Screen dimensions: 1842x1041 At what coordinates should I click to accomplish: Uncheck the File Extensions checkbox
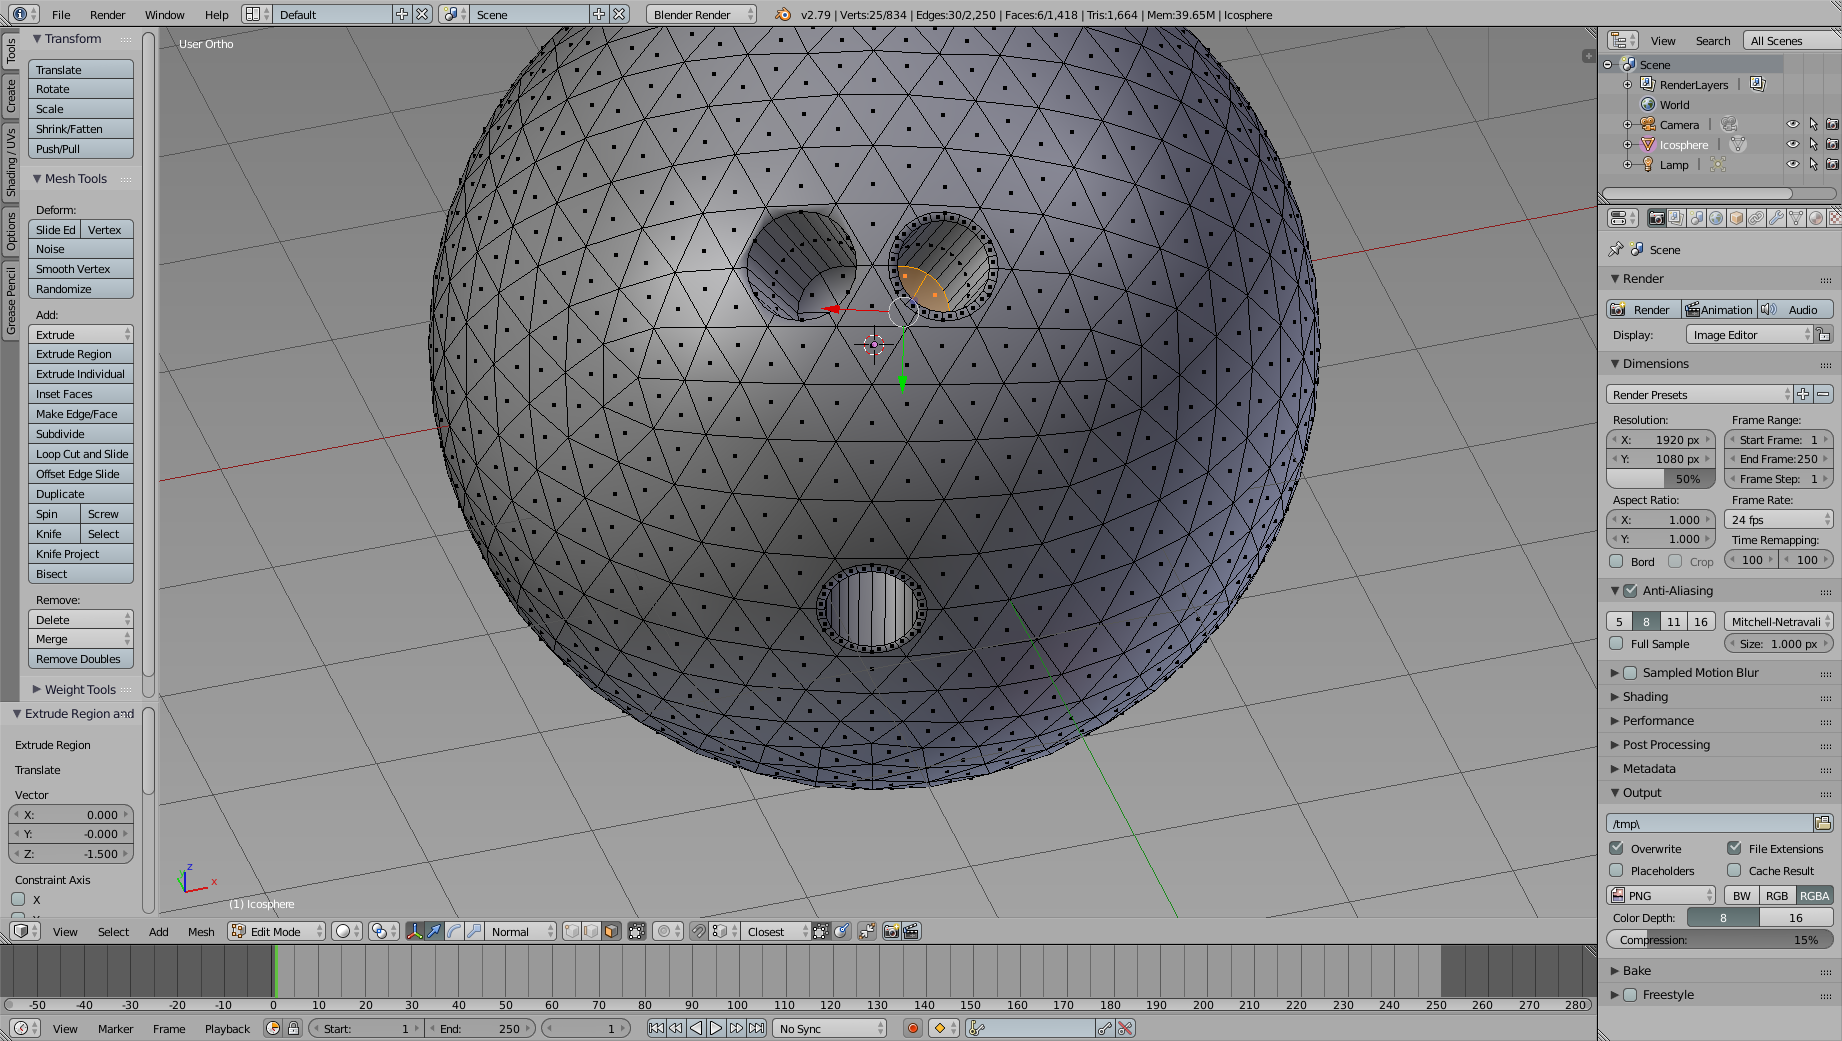coord(1734,848)
